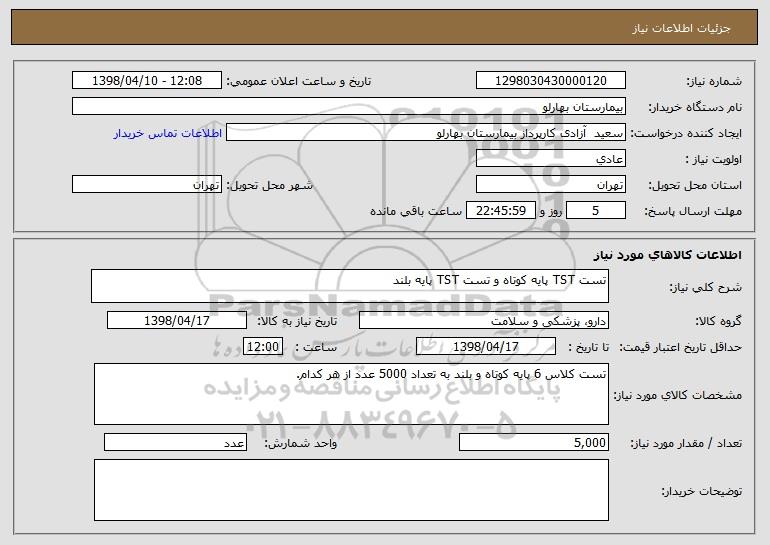The height and width of the screenshot is (545, 770).
Task: Click the label نام دستگاه خریدار
Action: [695, 108]
